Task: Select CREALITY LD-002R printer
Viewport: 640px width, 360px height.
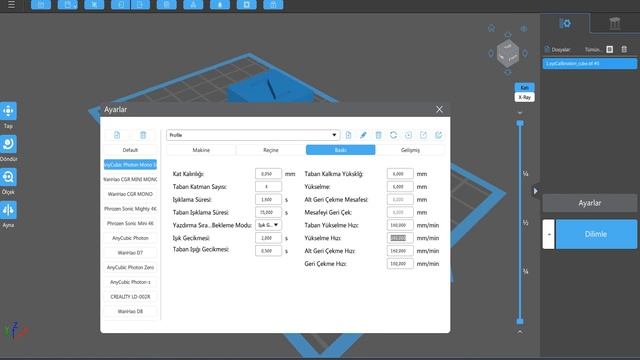Action: pyautogui.click(x=130, y=297)
